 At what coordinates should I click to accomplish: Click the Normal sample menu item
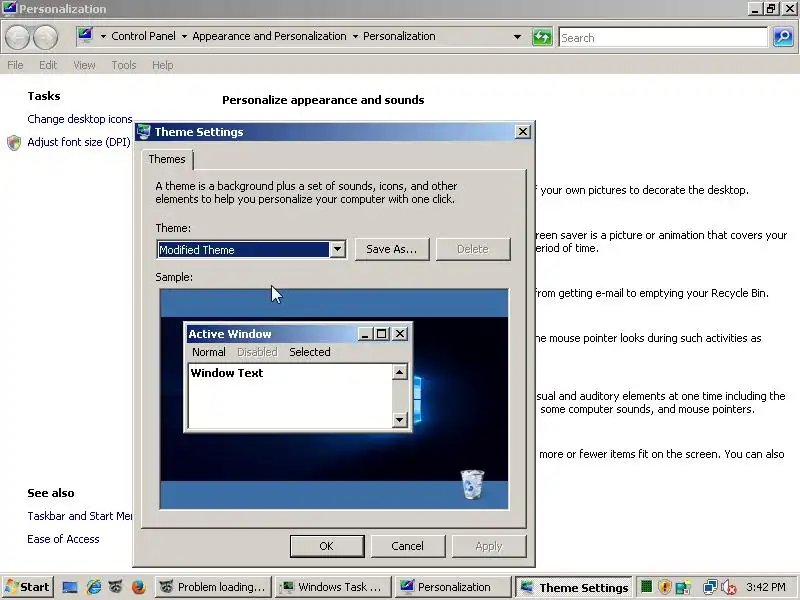pos(209,352)
